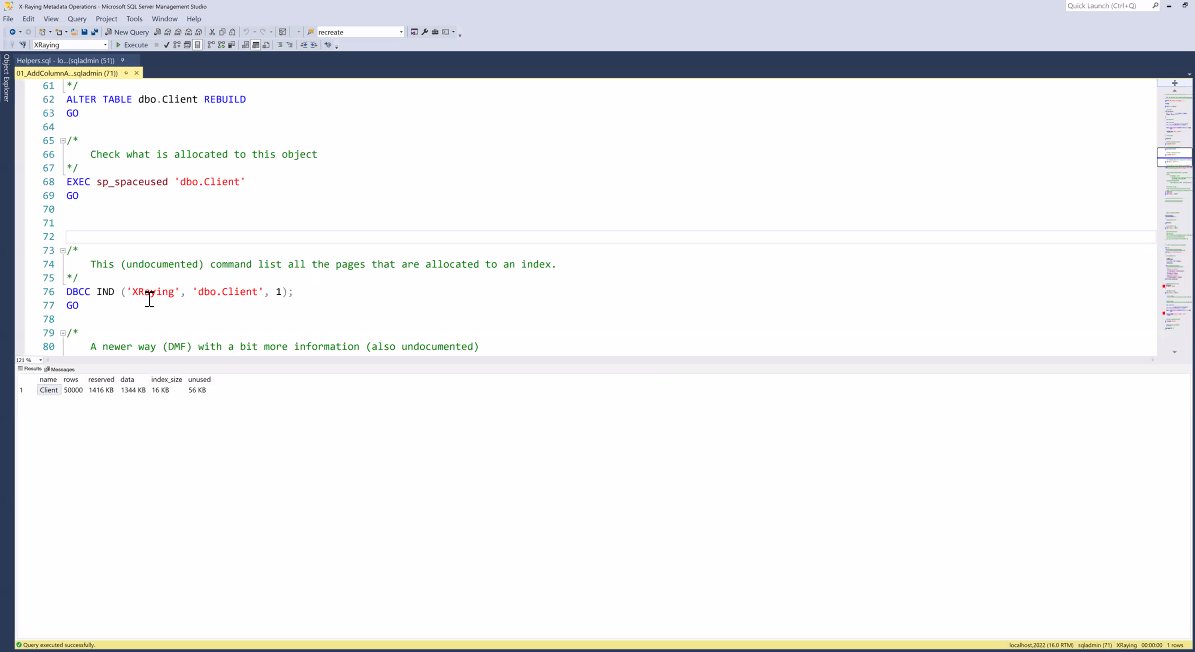The height and width of the screenshot is (652, 1195).
Task: Close the 01_AddColumnA tab
Action: pyautogui.click(x=136, y=73)
